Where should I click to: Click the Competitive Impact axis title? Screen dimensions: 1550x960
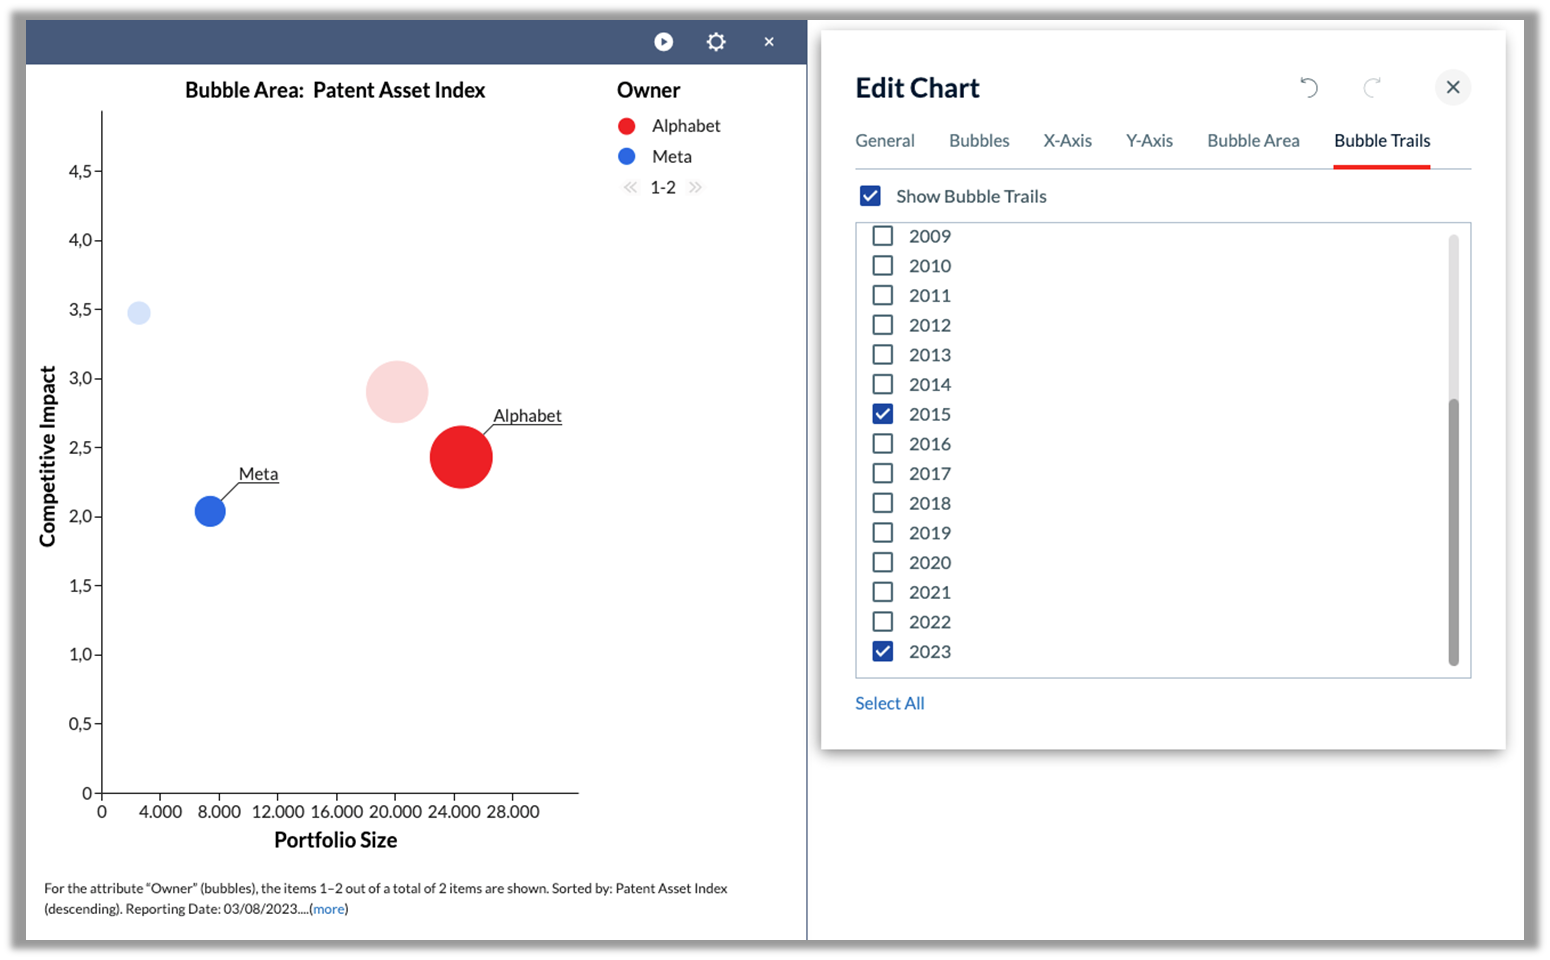(x=47, y=456)
